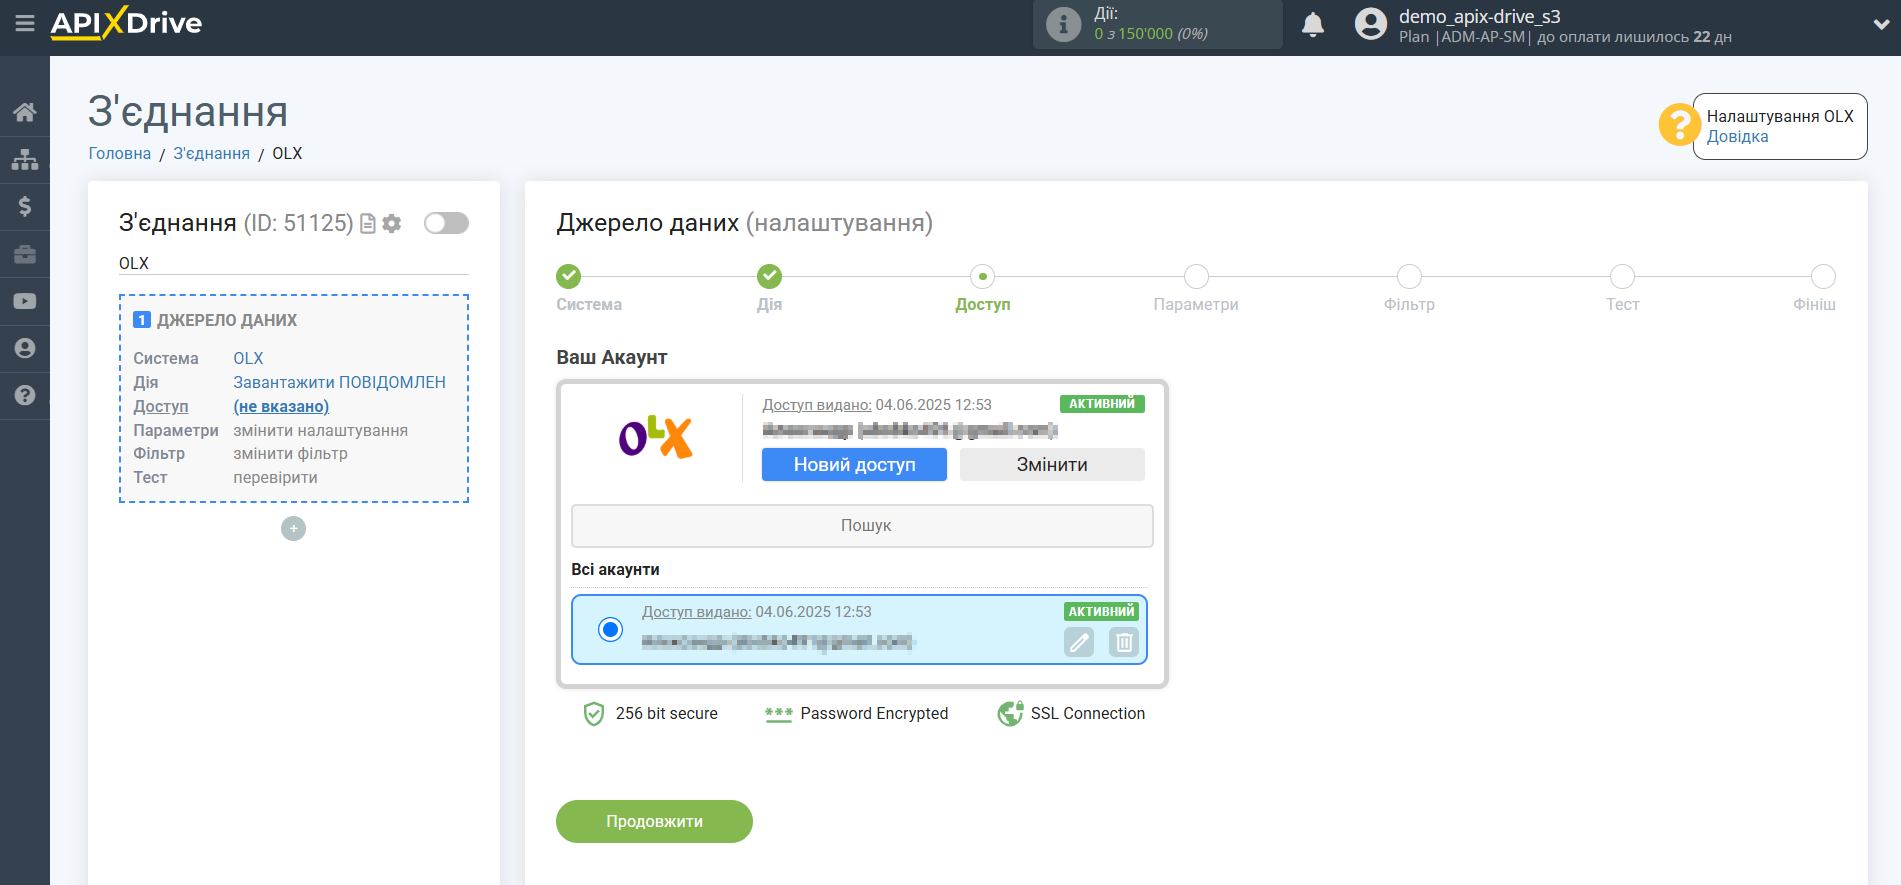The width and height of the screenshot is (1901, 885).
Task: Click the user avatar icon
Action: (1370, 24)
